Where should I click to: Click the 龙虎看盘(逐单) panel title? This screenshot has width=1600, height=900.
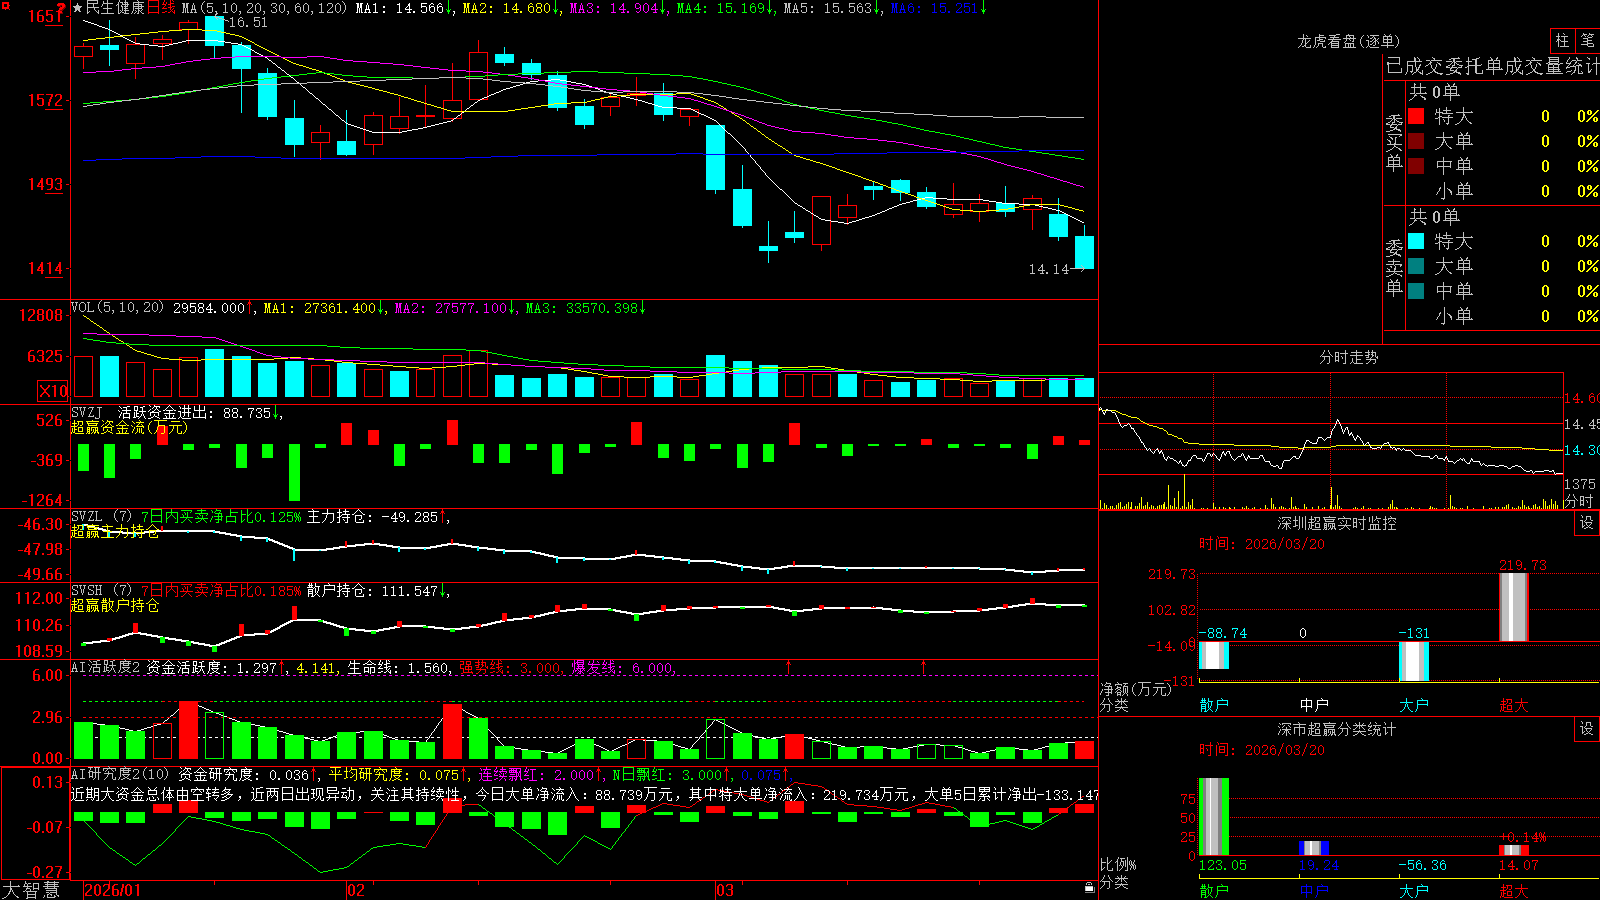[x=1348, y=41]
